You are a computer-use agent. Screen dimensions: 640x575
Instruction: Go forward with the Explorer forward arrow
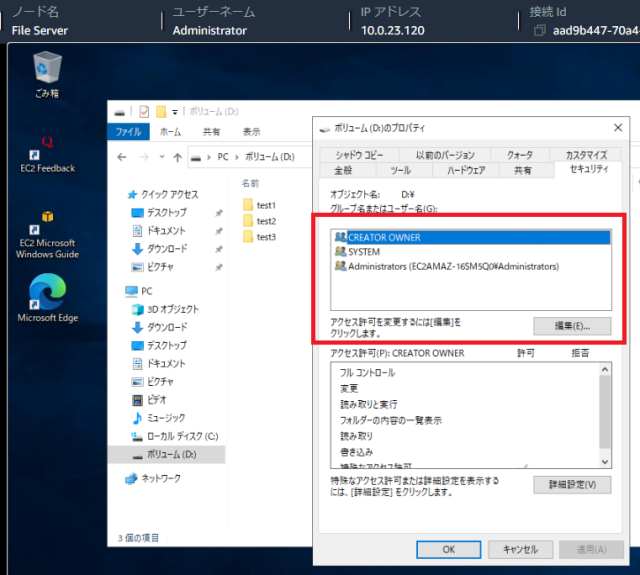[x=144, y=157]
